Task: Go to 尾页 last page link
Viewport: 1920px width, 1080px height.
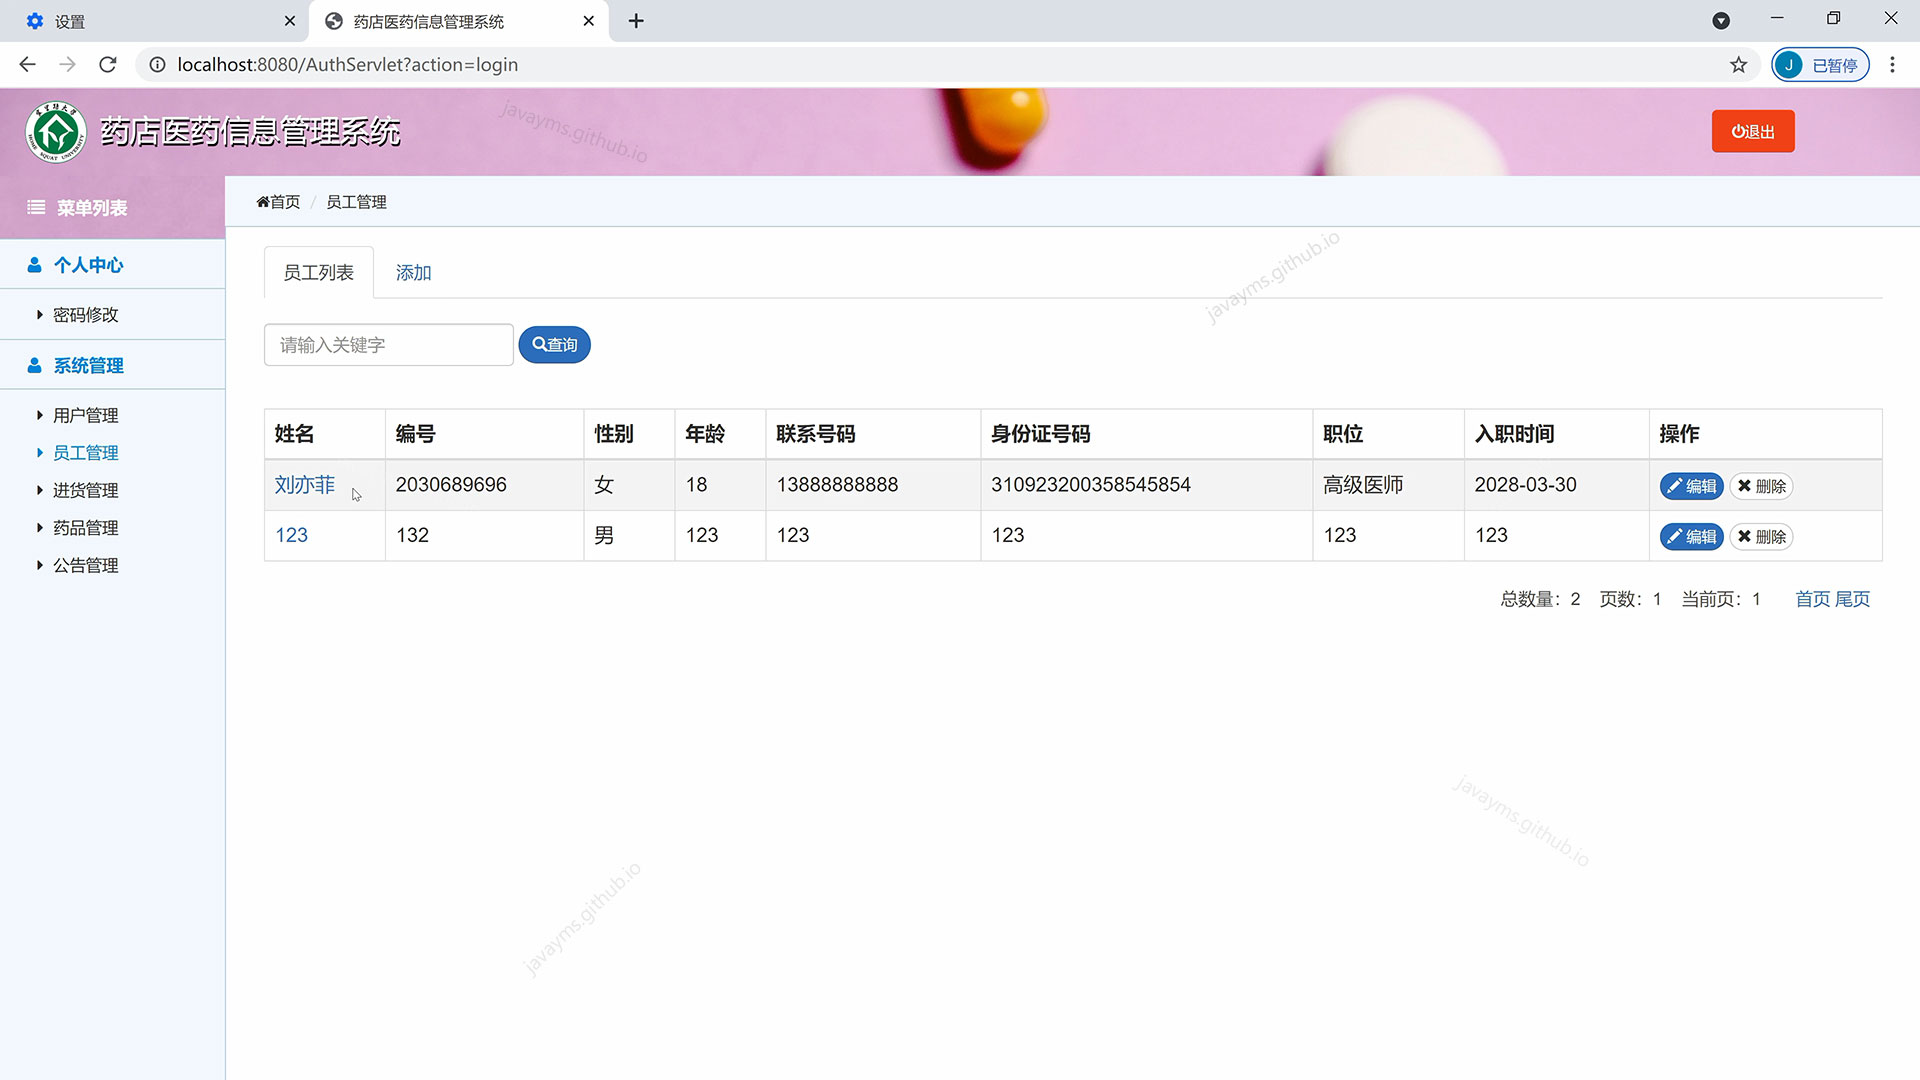Action: (1852, 599)
